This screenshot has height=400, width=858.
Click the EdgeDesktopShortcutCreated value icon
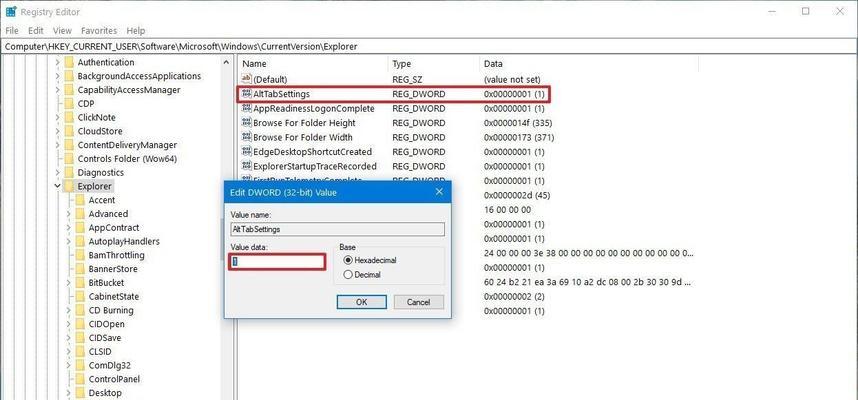coord(246,152)
